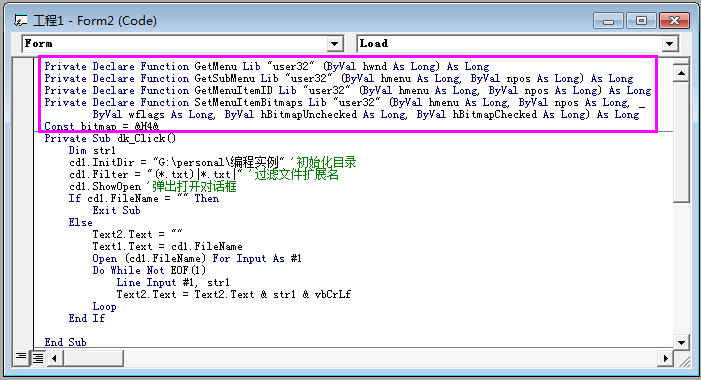Viewport: 701px width, 380px height.
Task: Click the horizontal scrollbar thumb
Action: coord(93,358)
